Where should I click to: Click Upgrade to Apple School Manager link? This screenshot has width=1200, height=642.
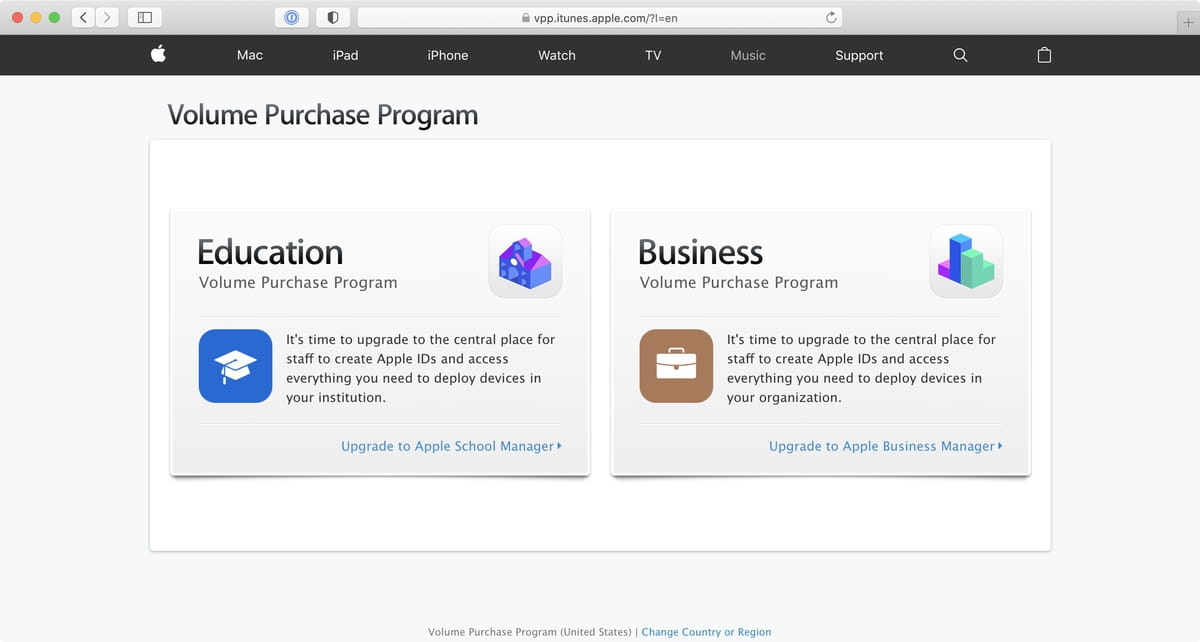coord(451,446)
